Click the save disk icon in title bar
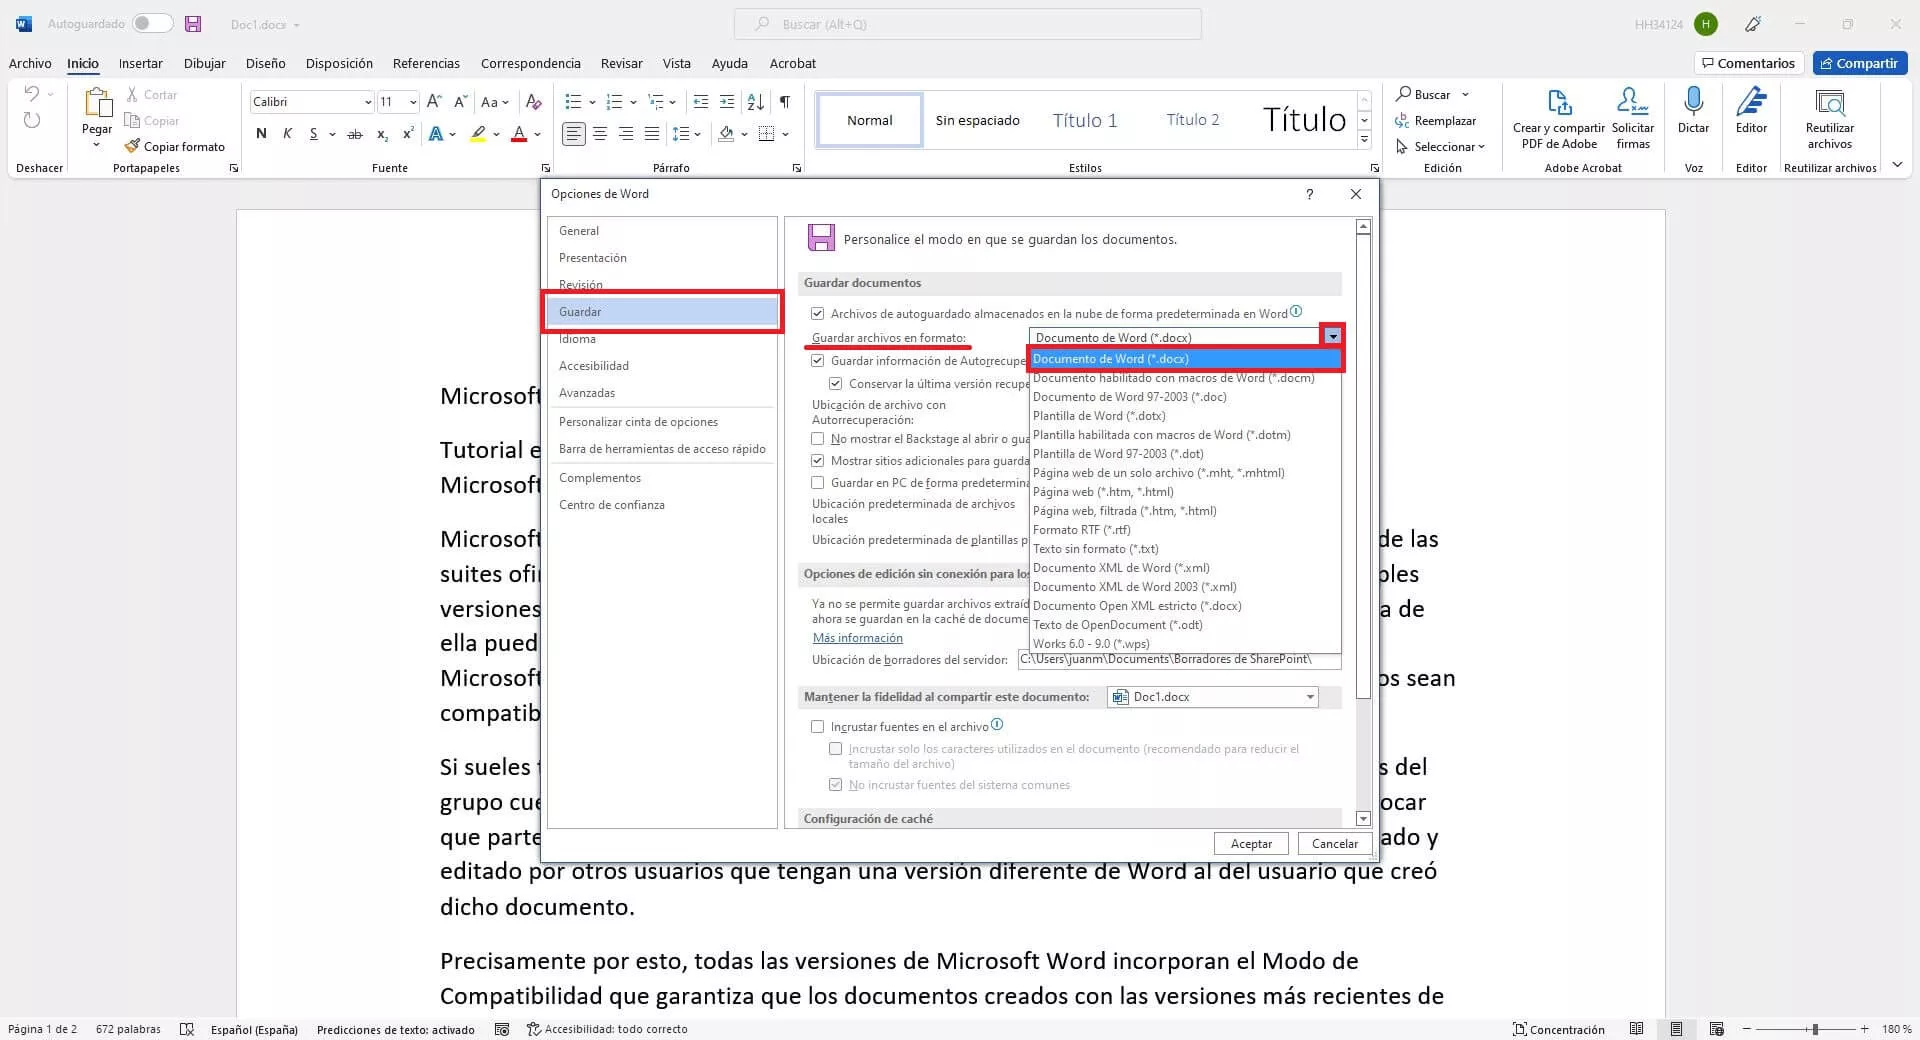The height and width of the screenshot is (1040, 1920). pyautogui.click(x=194, y=24)
